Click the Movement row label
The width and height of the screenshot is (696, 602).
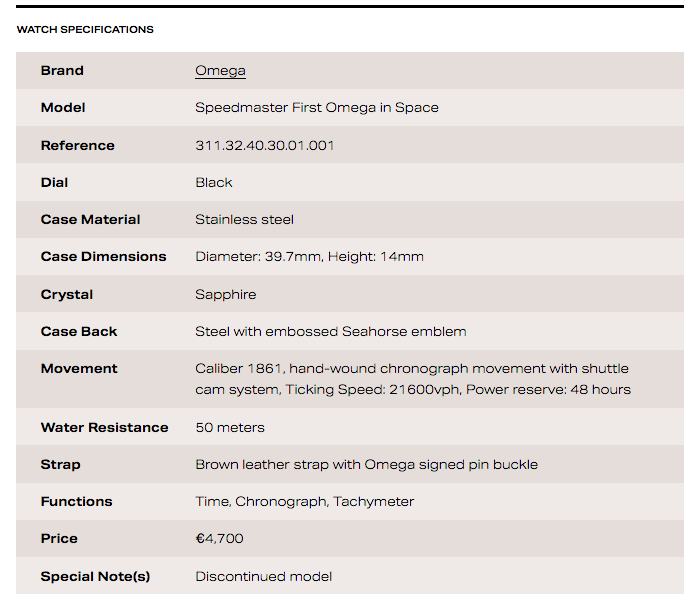79,369
